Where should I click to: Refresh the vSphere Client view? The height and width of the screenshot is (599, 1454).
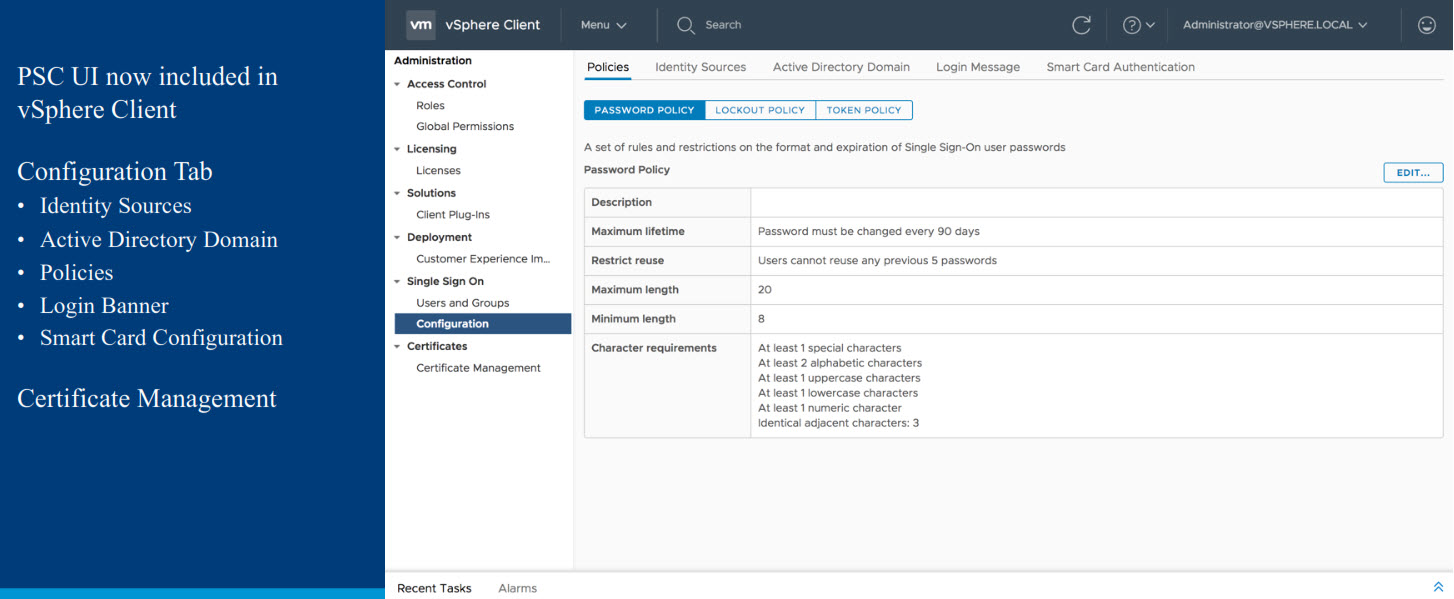pyautogui.click(x=1081, y=25)
